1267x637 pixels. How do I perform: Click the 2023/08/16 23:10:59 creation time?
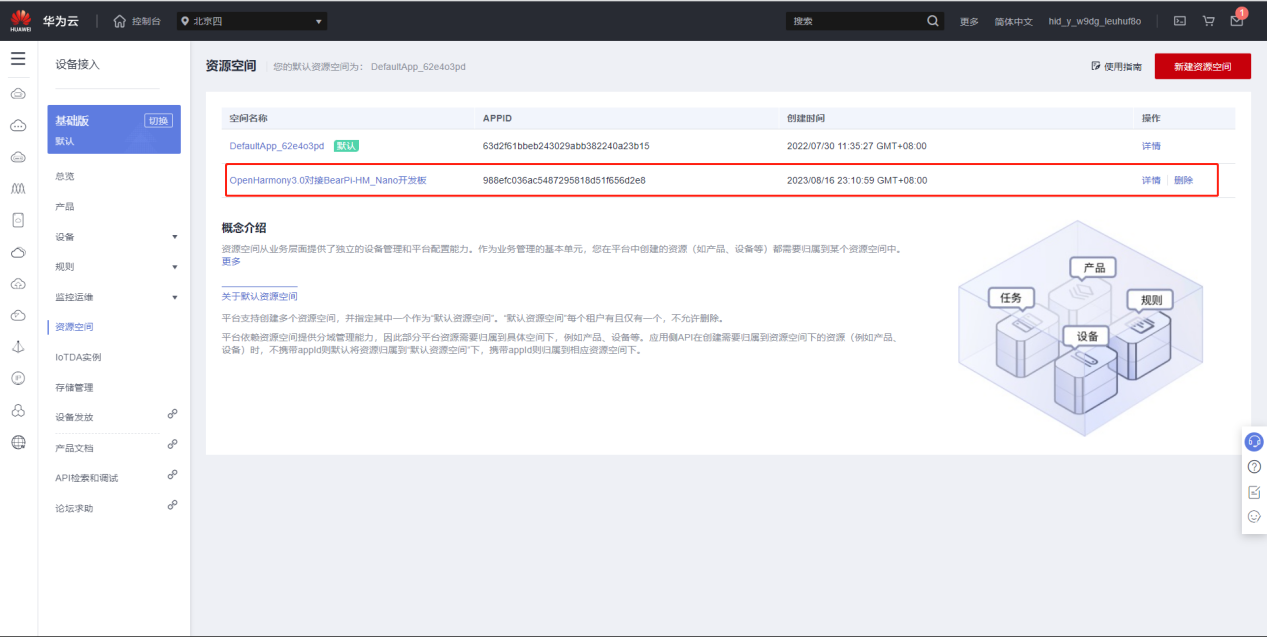857,181
